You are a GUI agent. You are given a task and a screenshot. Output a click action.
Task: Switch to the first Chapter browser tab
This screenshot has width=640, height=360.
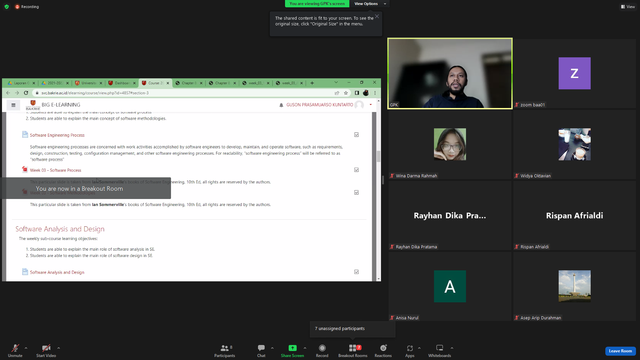[189, 83]
